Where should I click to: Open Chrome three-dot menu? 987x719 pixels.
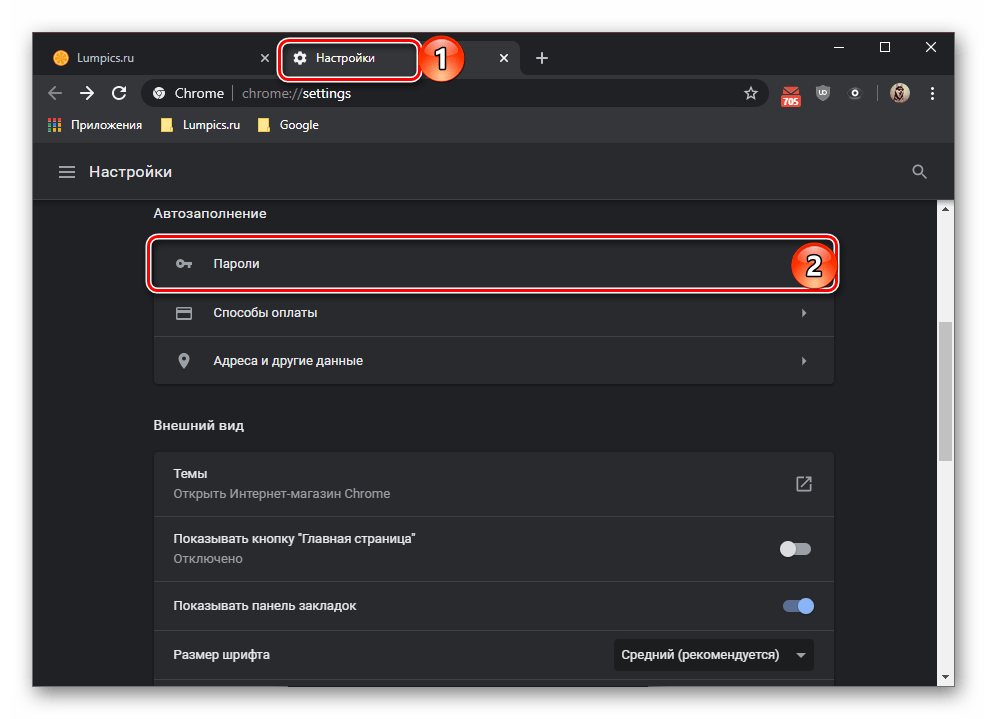932,93
